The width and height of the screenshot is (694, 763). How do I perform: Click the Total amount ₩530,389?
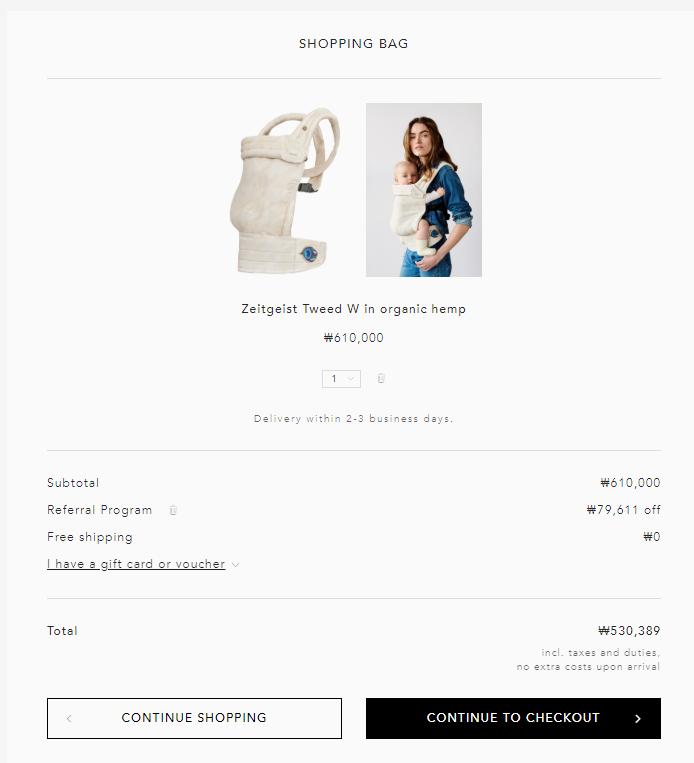tap(629, 631)
